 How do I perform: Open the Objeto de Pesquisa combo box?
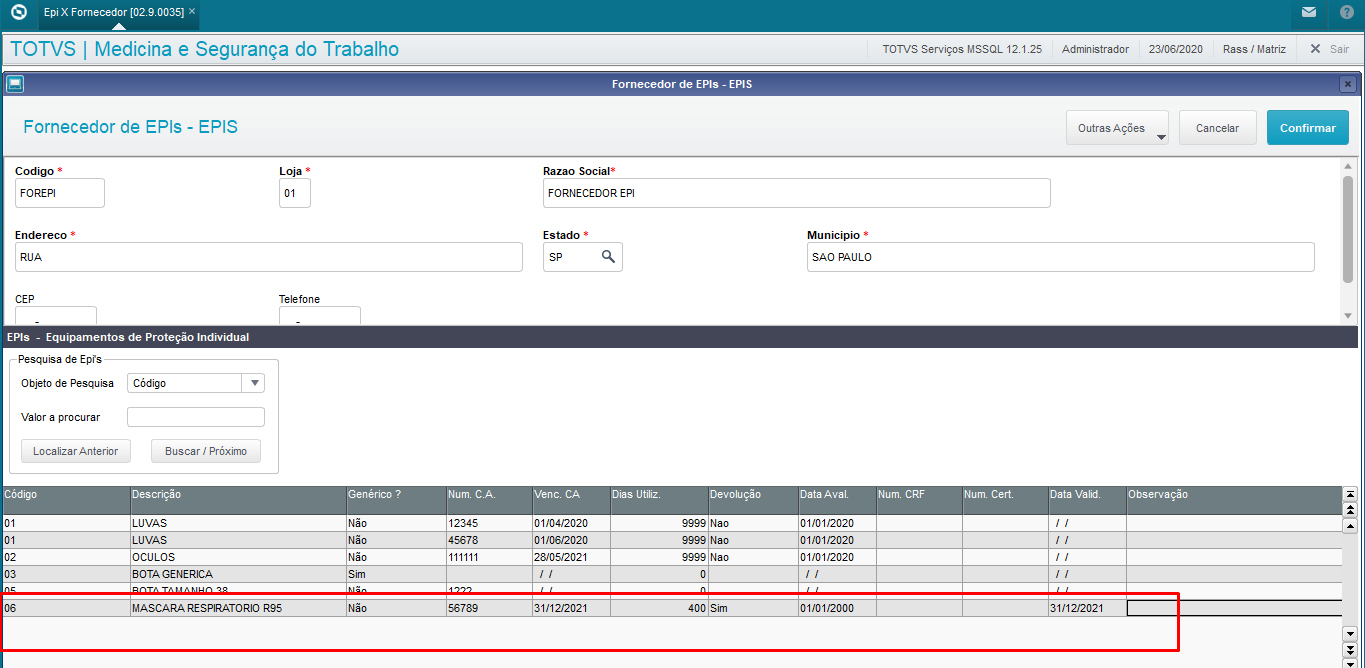click(x=196, y=383)
